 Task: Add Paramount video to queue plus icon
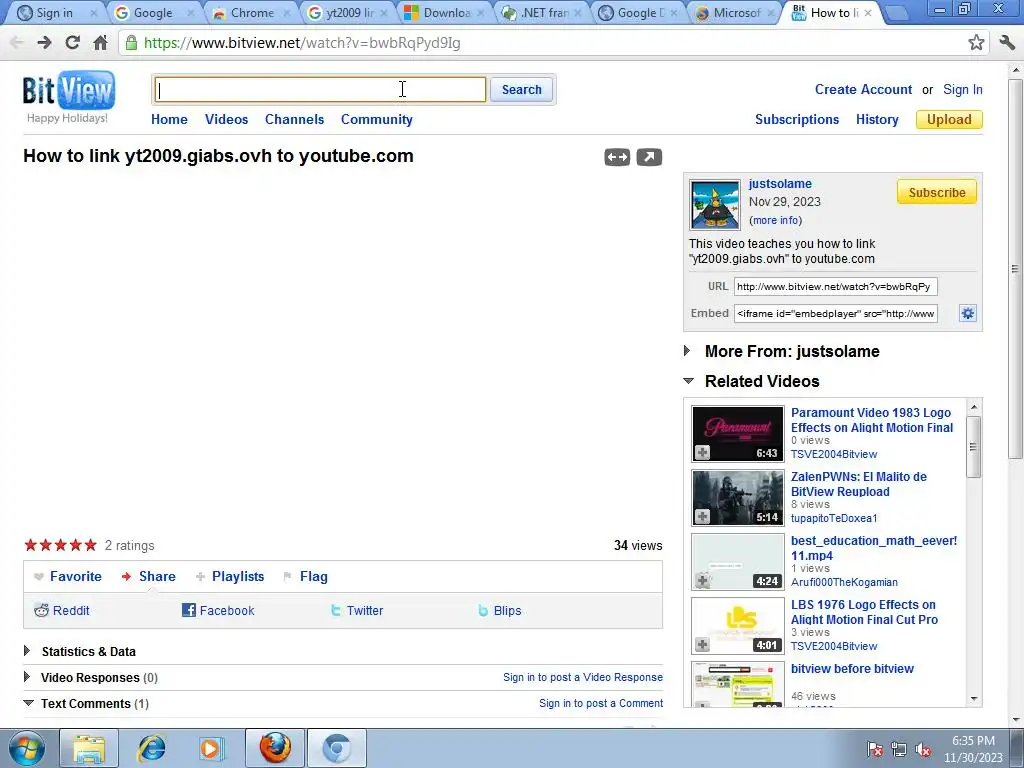702,452
